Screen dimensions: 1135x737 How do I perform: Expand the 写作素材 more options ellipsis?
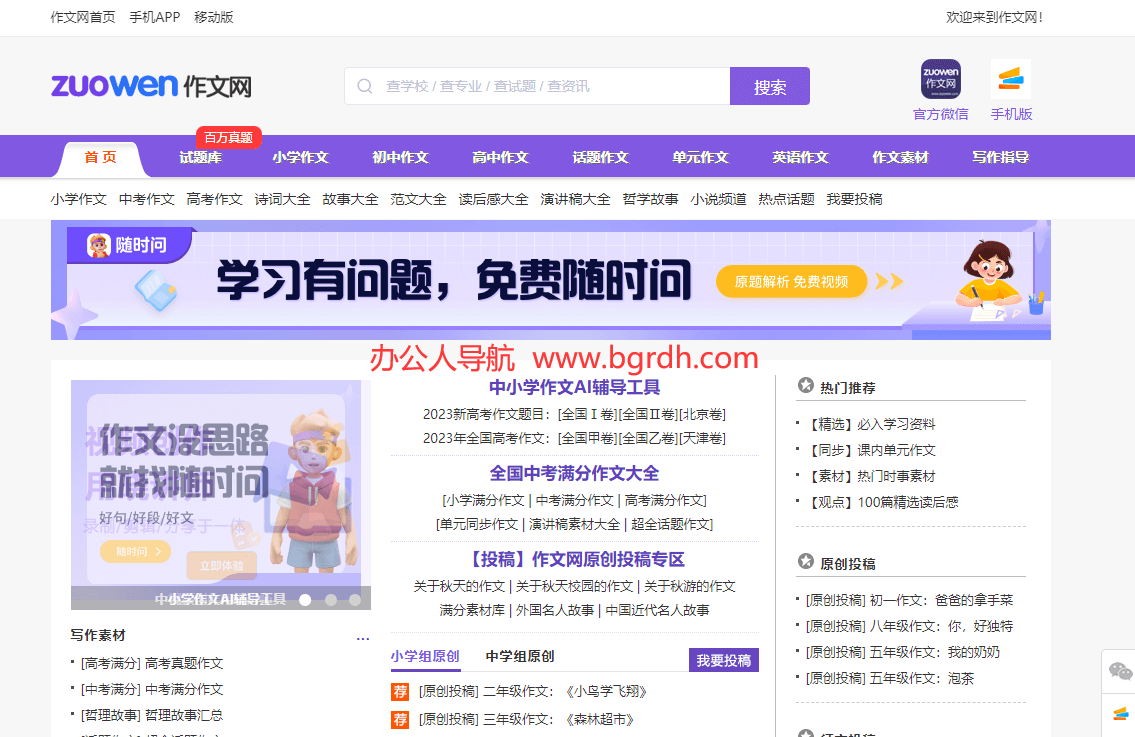(363, 636)
